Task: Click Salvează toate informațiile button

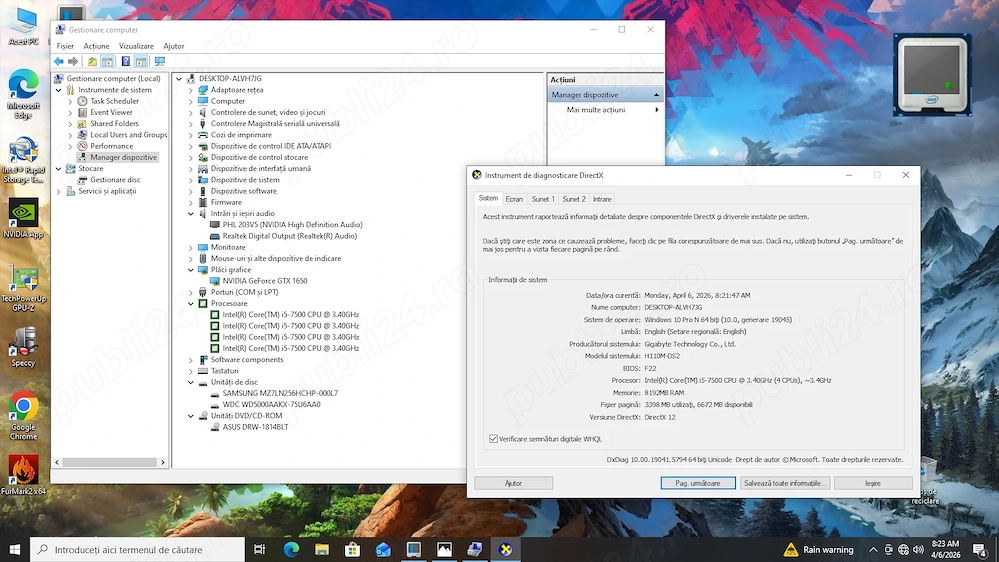Action: tap(786, 483)
